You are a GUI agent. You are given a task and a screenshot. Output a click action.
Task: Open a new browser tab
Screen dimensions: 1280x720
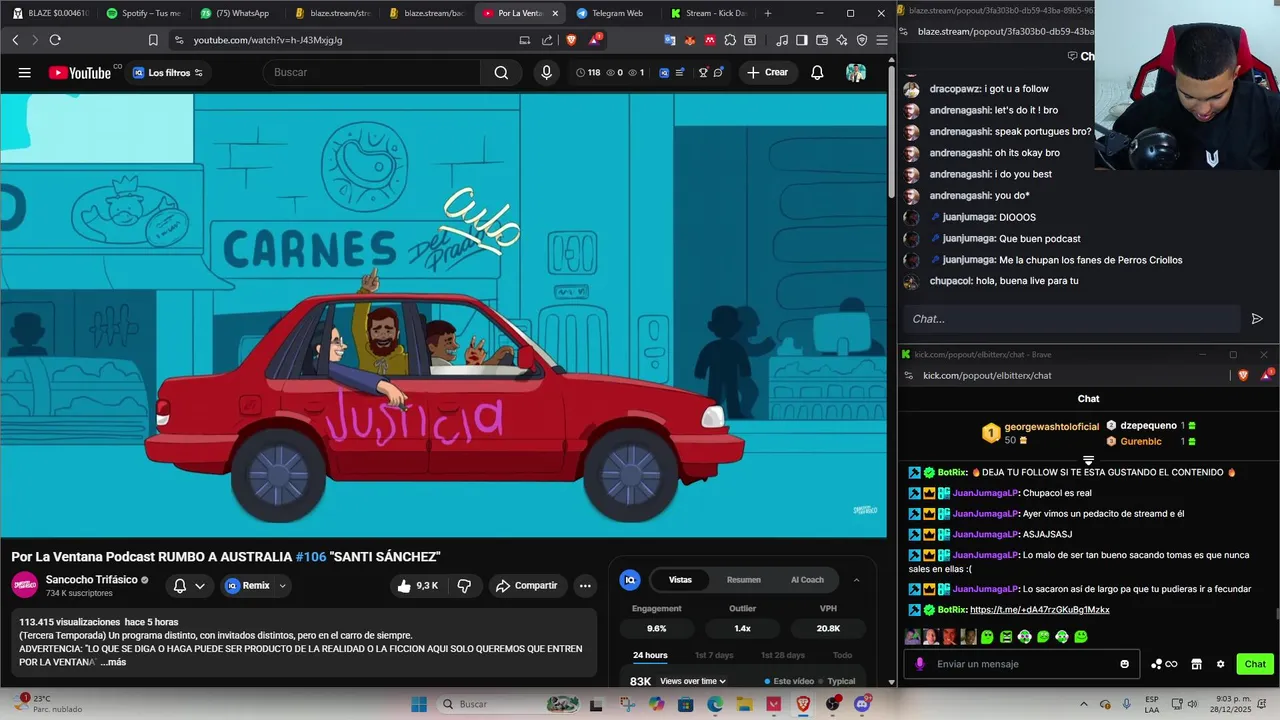768,13
